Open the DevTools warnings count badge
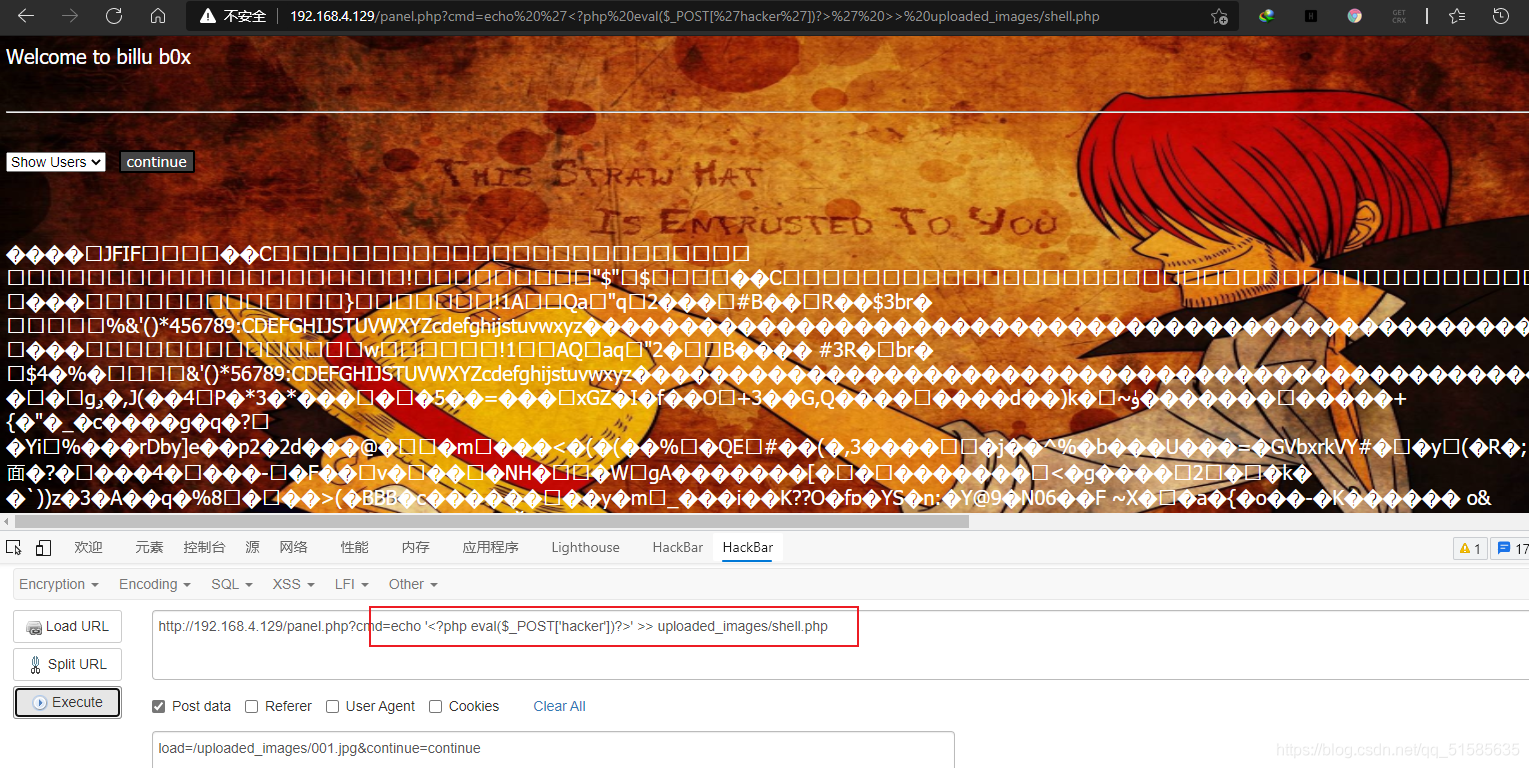This screenshot has height=768, width=1529. coord(1470,548)
